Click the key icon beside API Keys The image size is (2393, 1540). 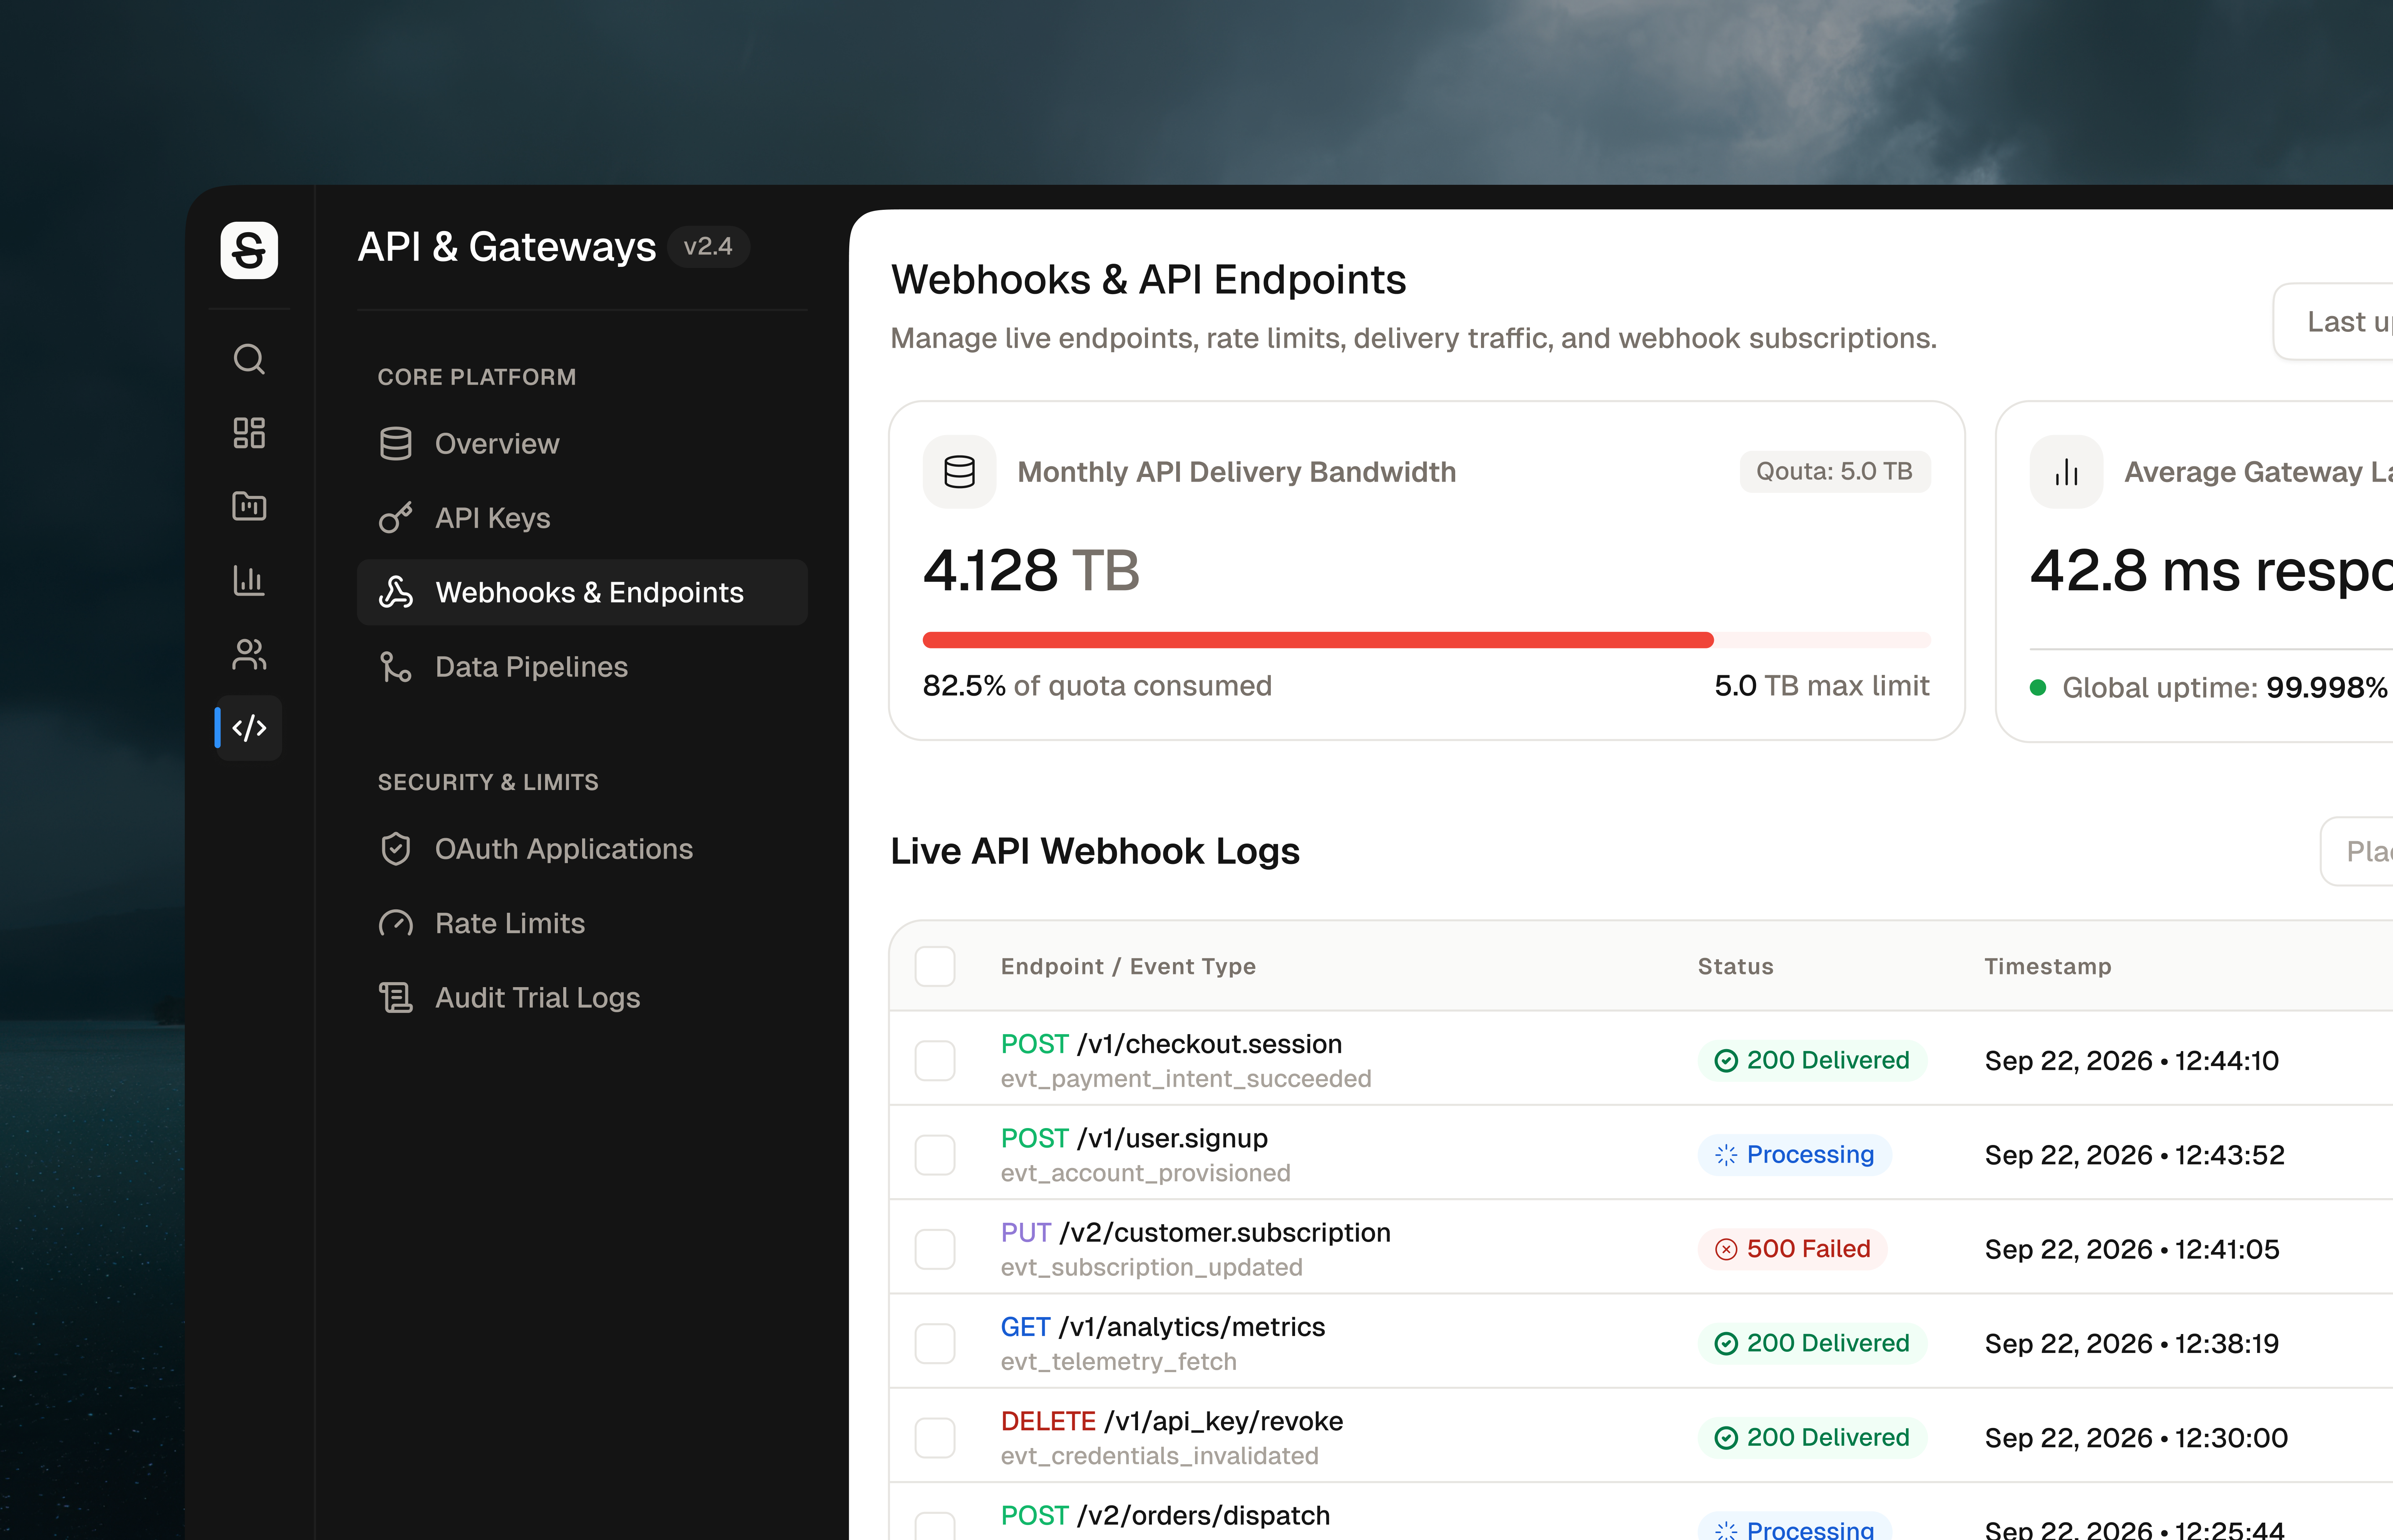(396, 518)
